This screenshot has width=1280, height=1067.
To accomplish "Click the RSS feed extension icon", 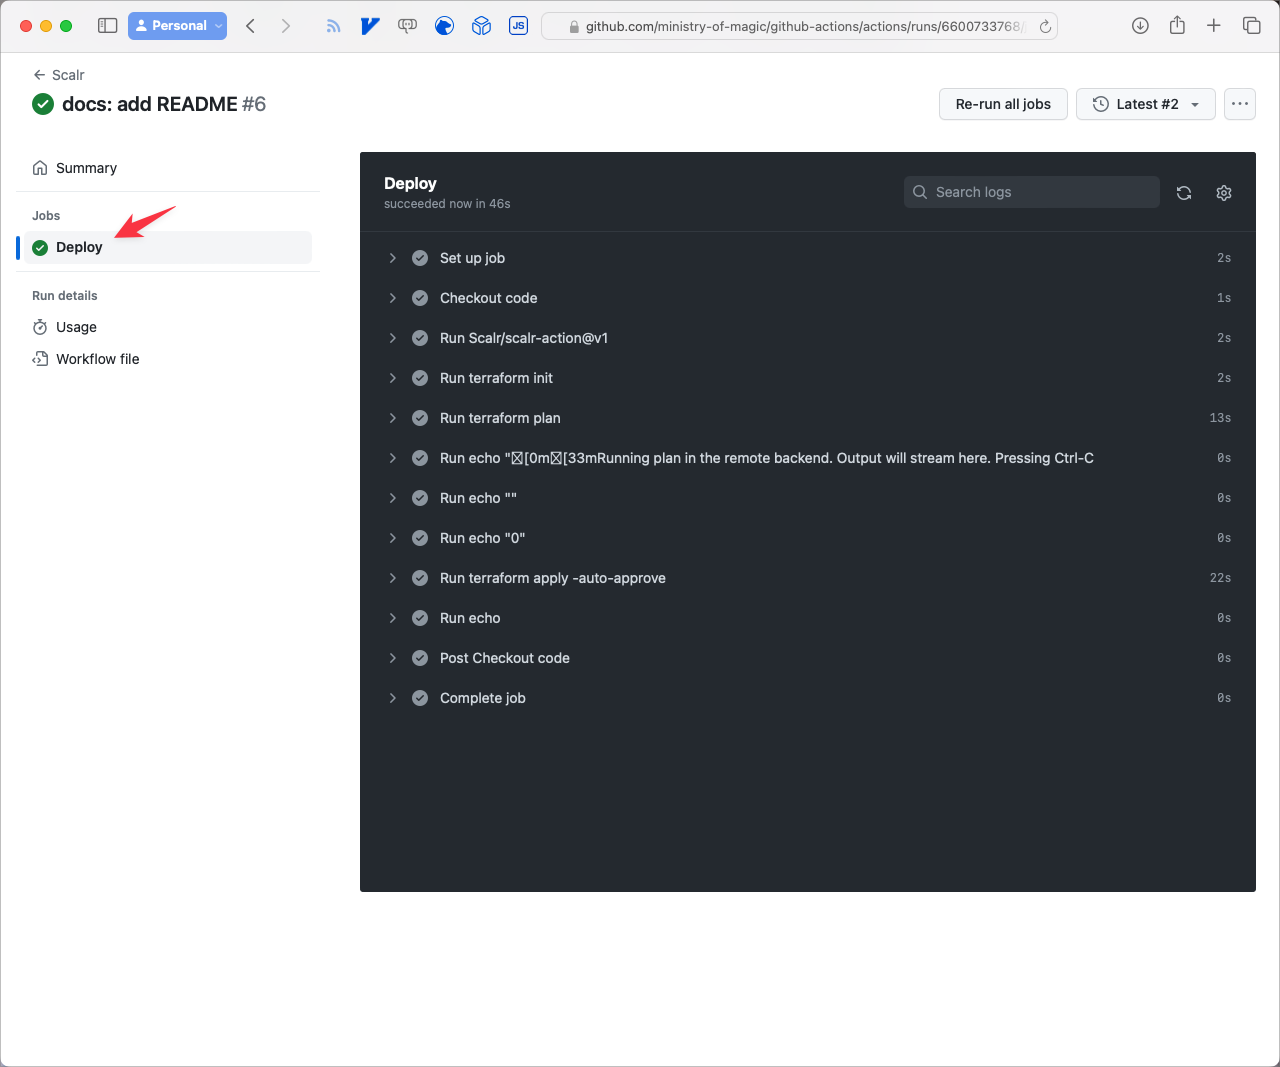I will 333,26.
